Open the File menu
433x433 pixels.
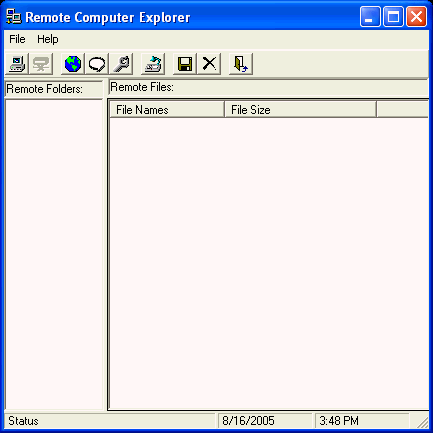point(17,39)
